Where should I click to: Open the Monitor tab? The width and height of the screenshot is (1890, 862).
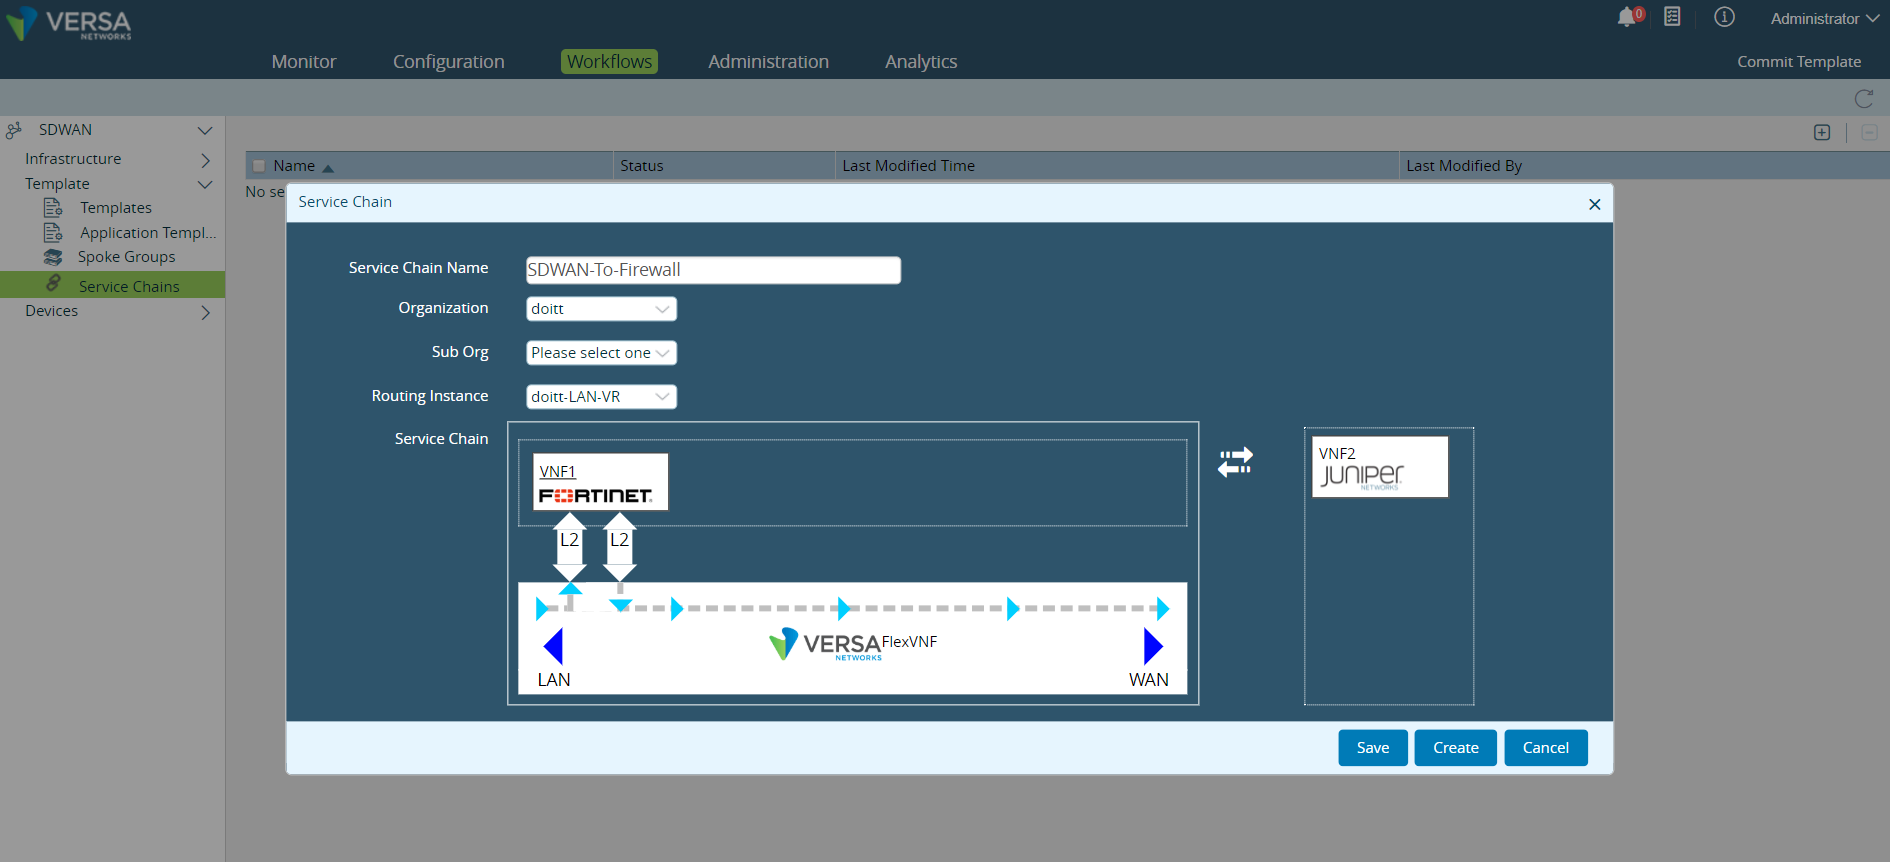pos(304,62)
